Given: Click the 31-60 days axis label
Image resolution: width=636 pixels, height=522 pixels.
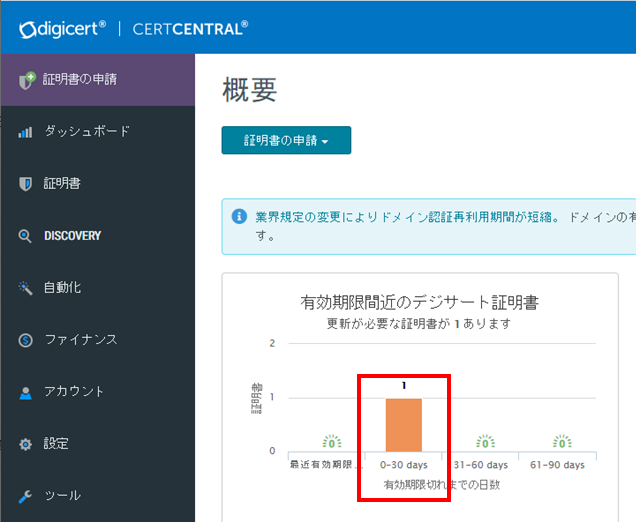Looking at the screenshot, I should click(481, 465).
